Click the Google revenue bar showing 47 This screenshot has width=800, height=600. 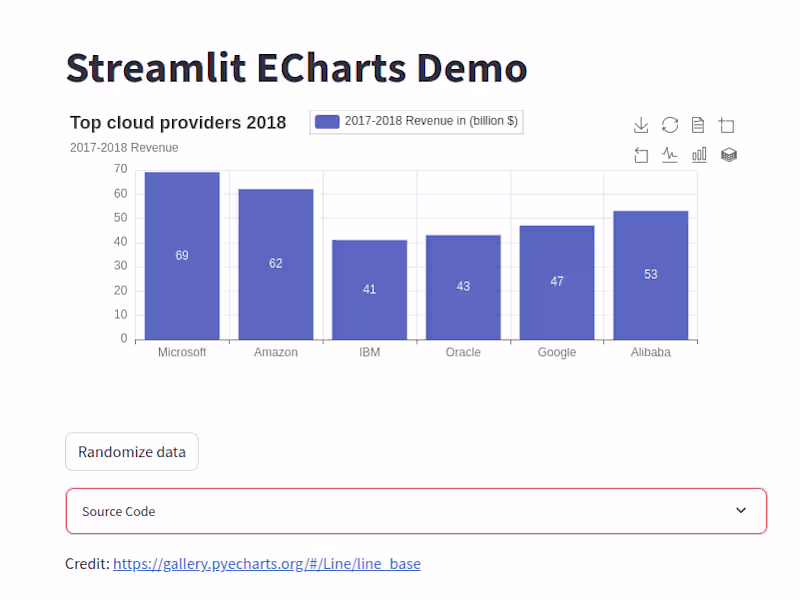point(557,281)
